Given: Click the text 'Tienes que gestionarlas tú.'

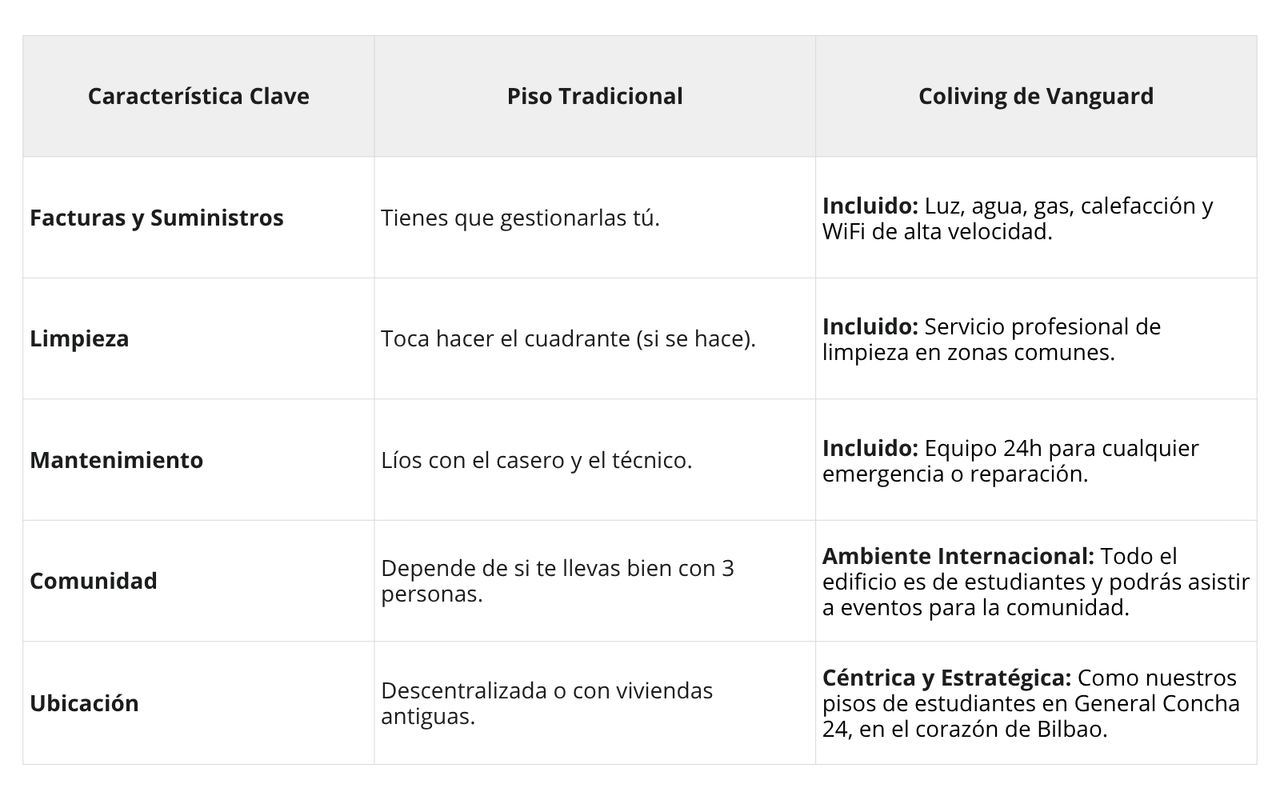Looking at the screenshot, I should click(x=520, y=218).
